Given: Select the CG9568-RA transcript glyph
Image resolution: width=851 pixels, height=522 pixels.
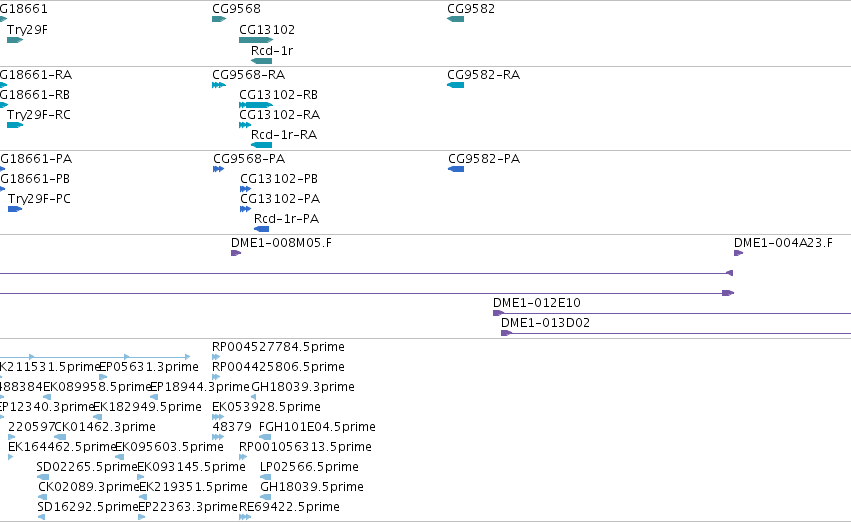Looking at the screenshot, I should (219, 85).
